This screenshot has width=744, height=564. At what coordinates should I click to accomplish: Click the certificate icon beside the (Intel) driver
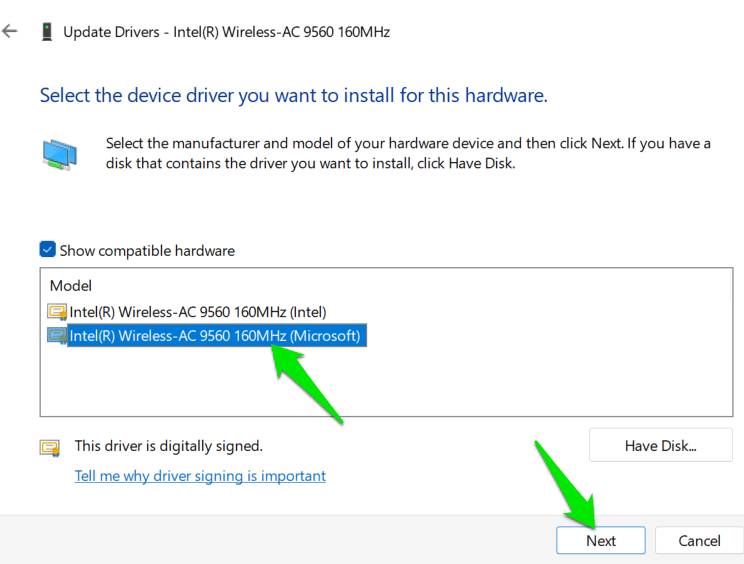[x=57, y=312]
